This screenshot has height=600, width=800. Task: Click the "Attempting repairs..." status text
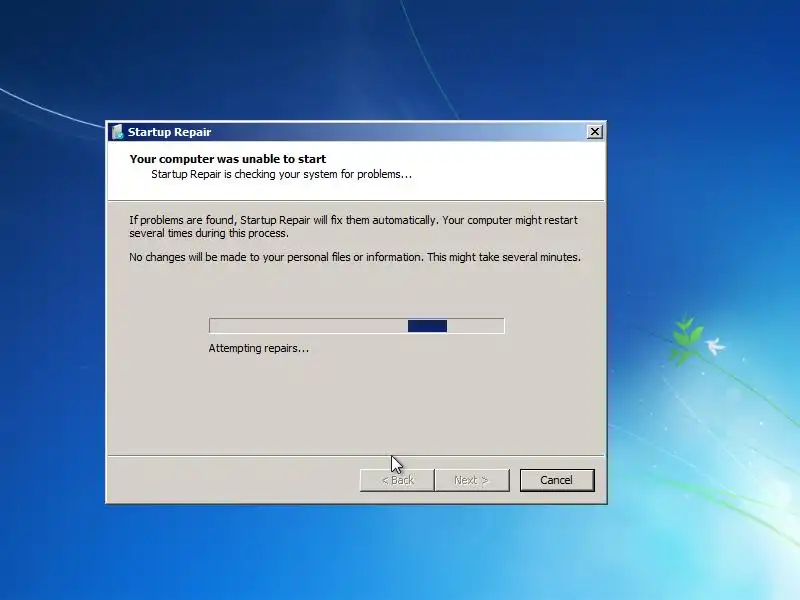259,348
